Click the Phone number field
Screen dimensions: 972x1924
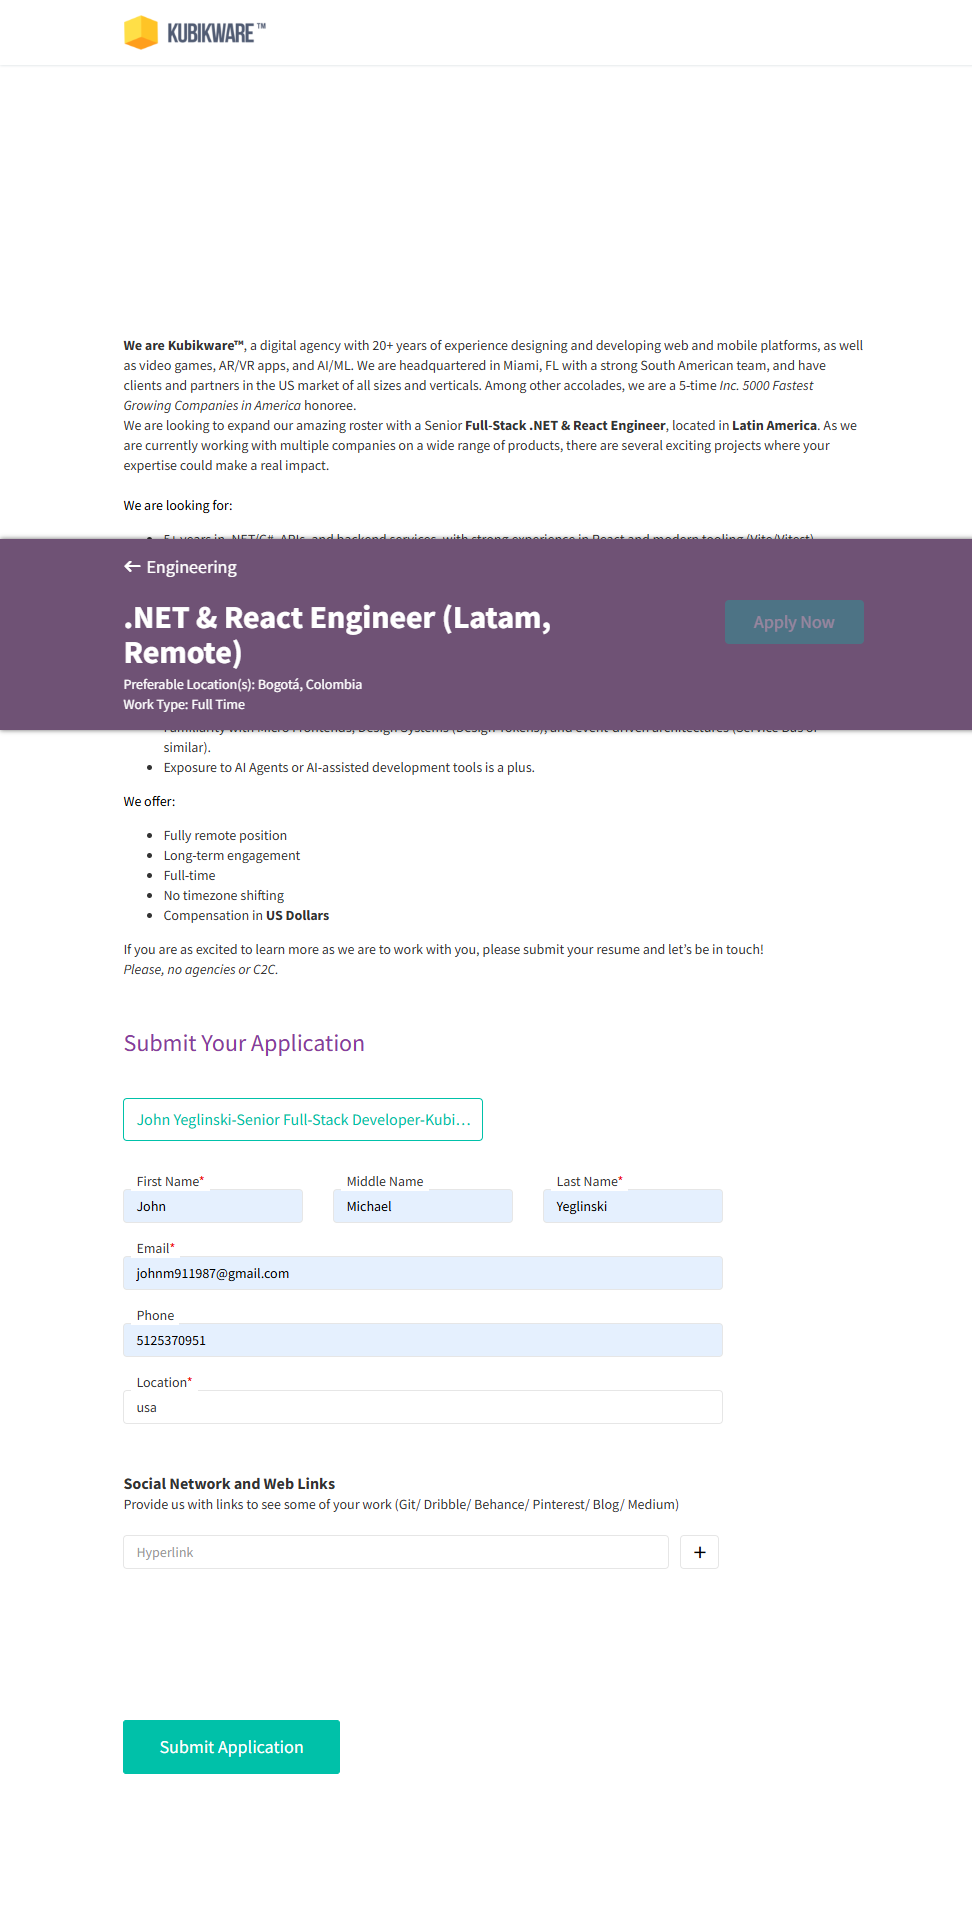tap(423, 1341)
